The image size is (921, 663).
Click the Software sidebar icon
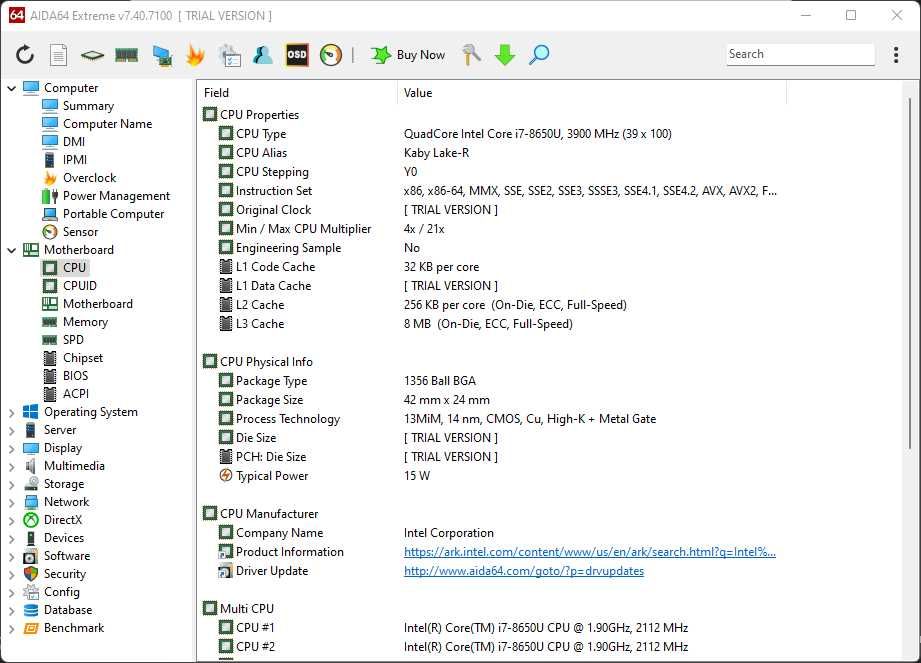[31, 557]
